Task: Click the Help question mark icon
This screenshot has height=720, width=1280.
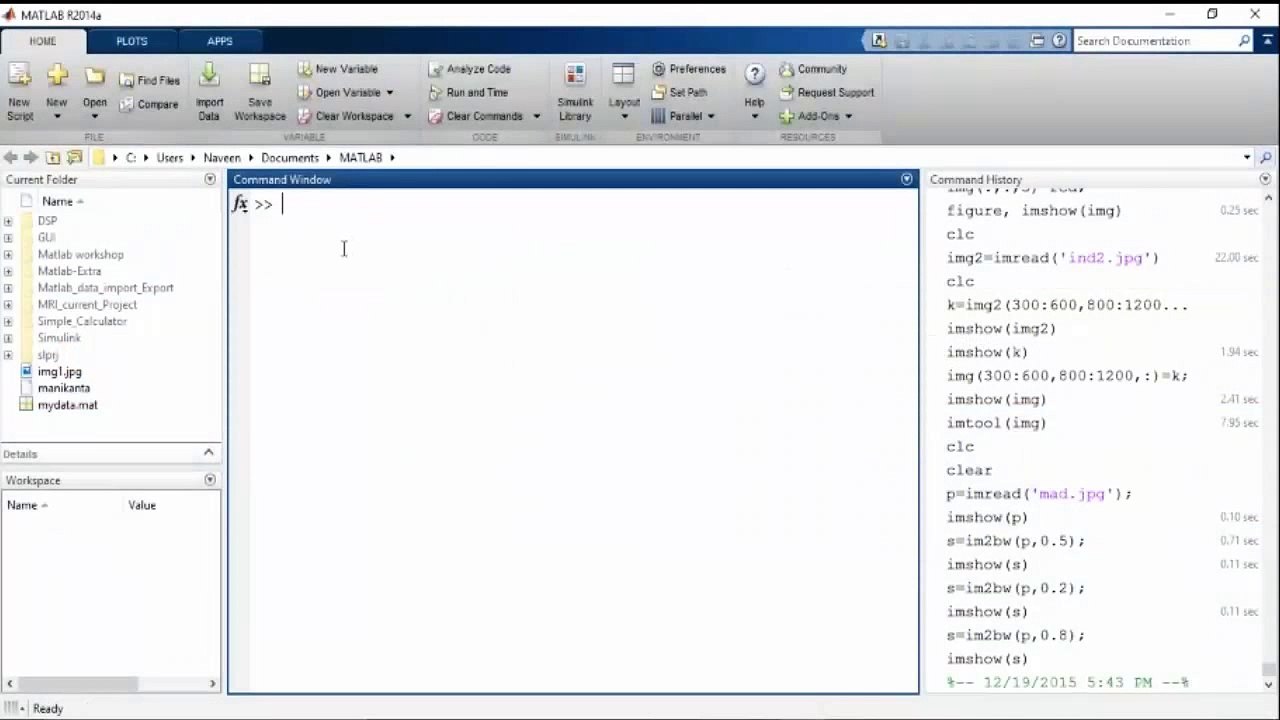Action: 755,75
